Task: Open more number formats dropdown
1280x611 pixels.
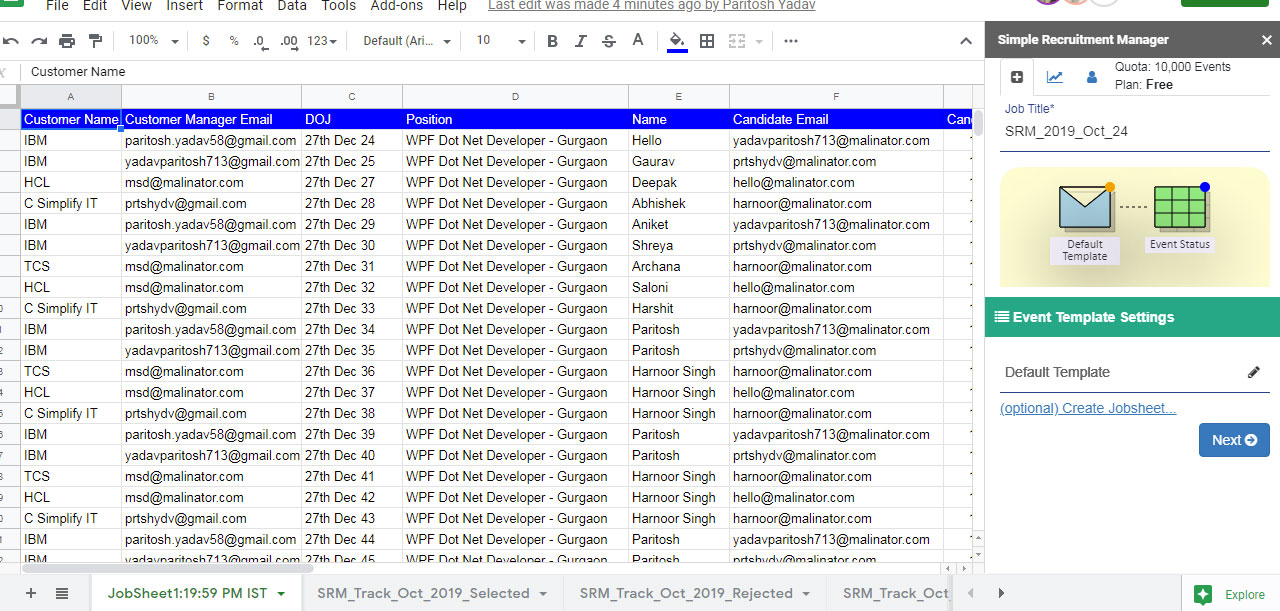Action: (x=322, y=41)
